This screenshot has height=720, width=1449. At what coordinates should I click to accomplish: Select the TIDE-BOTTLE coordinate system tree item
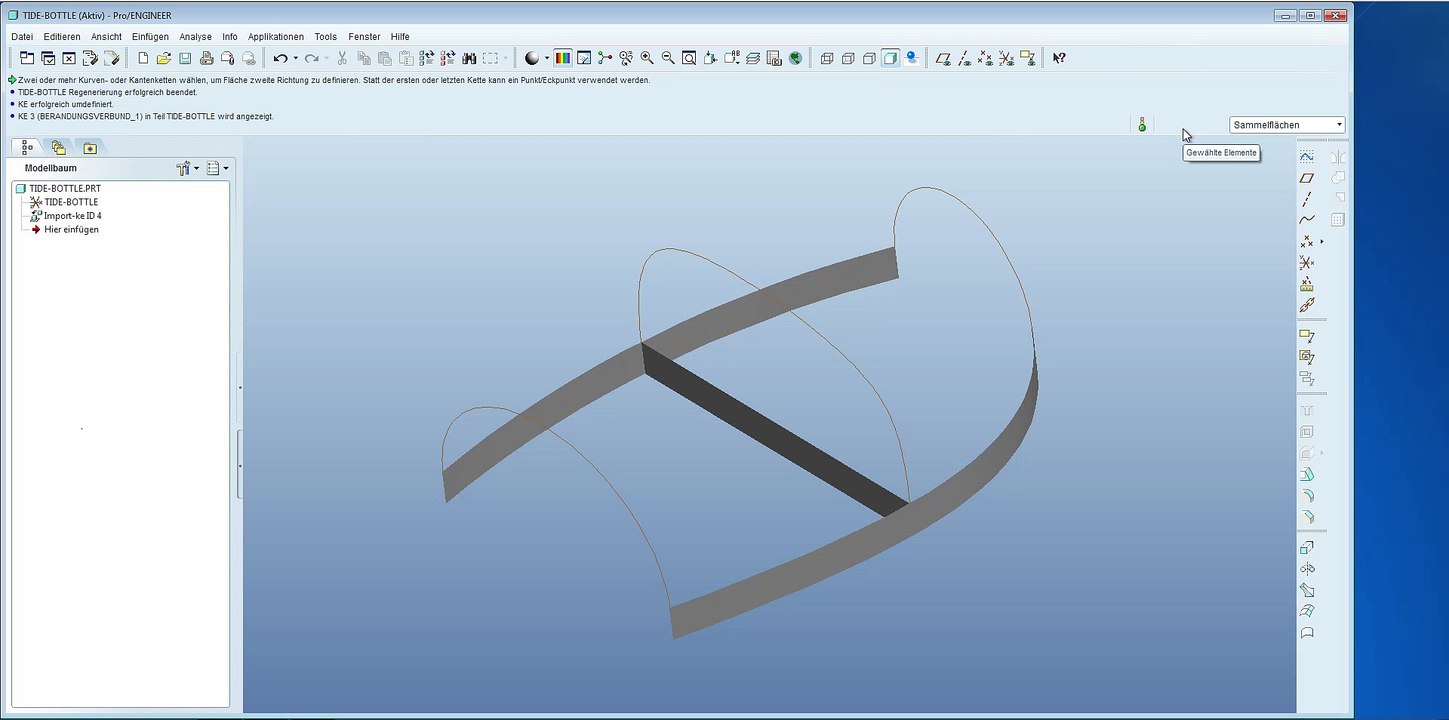64,202
